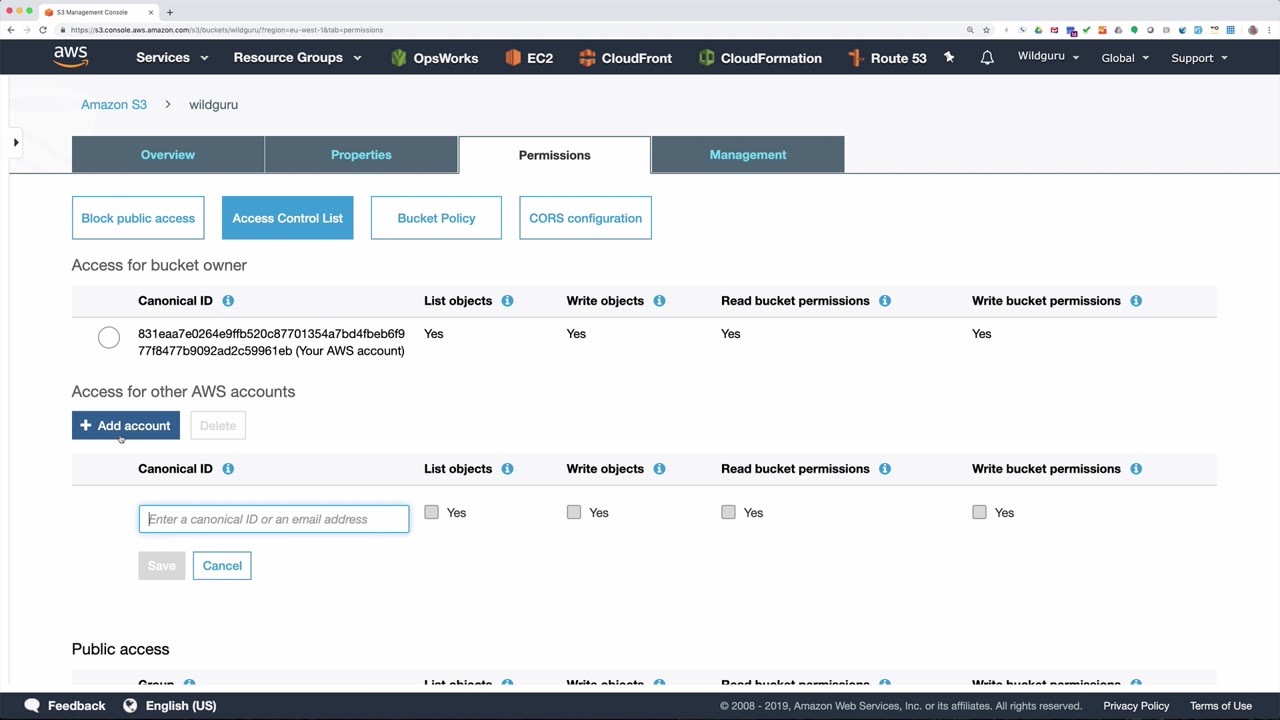This screenshot has width=1280, height=720.
Task: Click the AWS logo home icon
Action: 71,57
